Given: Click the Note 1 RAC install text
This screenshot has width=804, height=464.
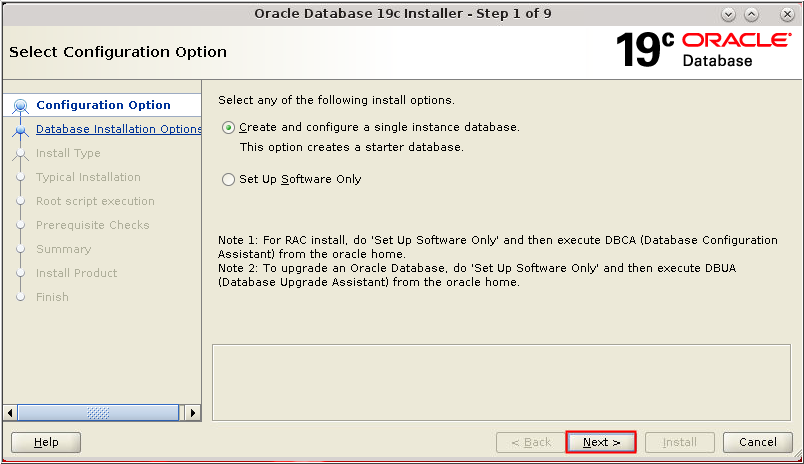Looking at the screenshot, I should coord(498,247).
